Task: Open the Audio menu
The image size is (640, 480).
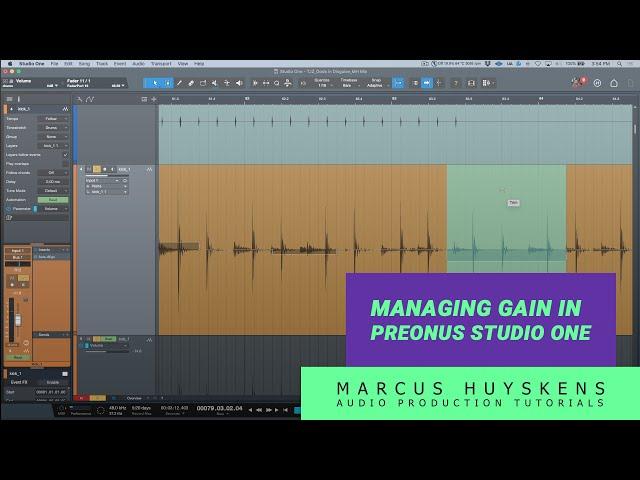Action: [139, 64]
